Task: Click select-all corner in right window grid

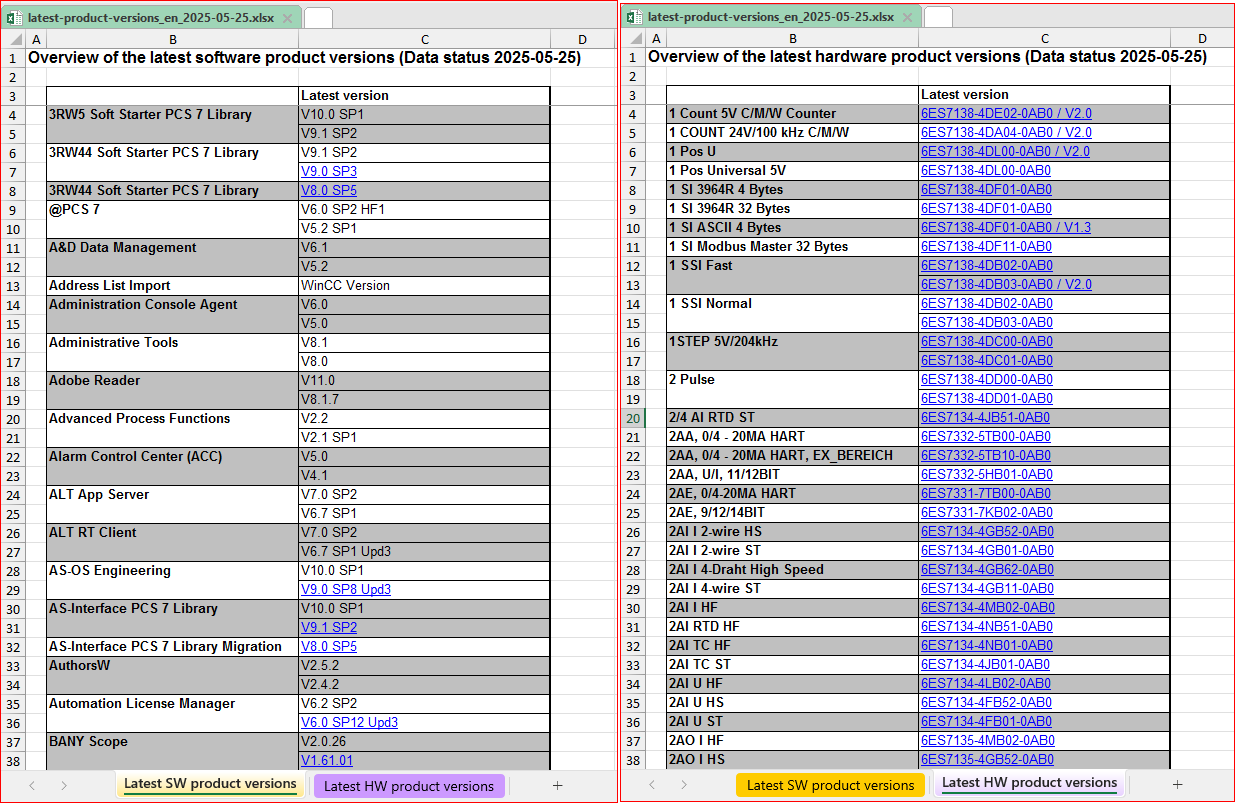Action: click(632, 39)
